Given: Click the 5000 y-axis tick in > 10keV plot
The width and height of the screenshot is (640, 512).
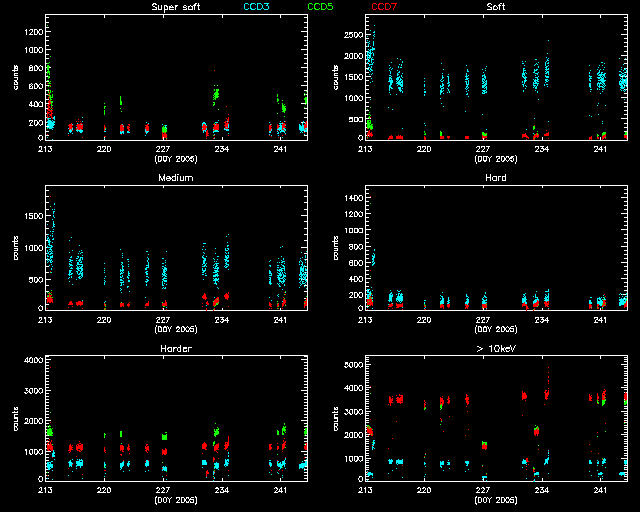Looking at the screenshot, I should [350, 366].
